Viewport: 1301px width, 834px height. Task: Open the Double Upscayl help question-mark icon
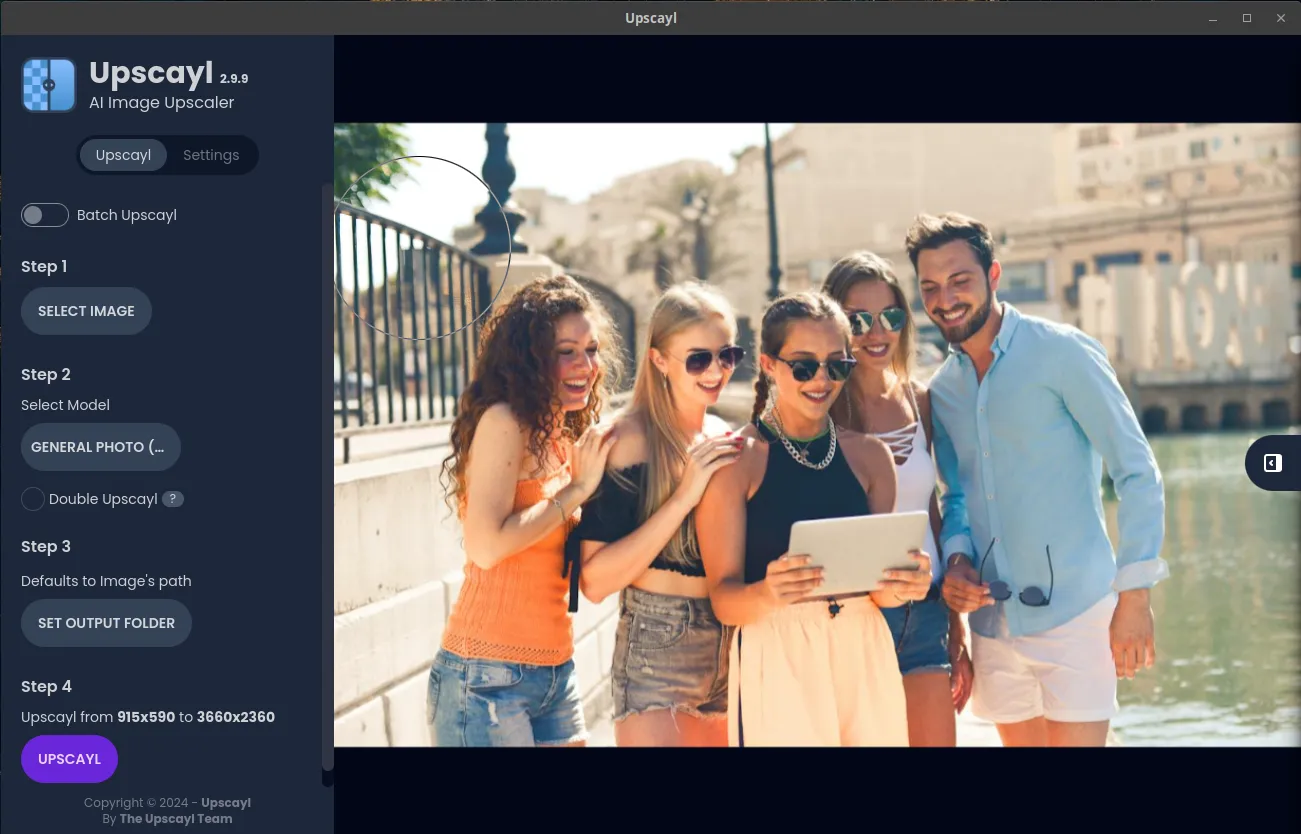(172, 498)
